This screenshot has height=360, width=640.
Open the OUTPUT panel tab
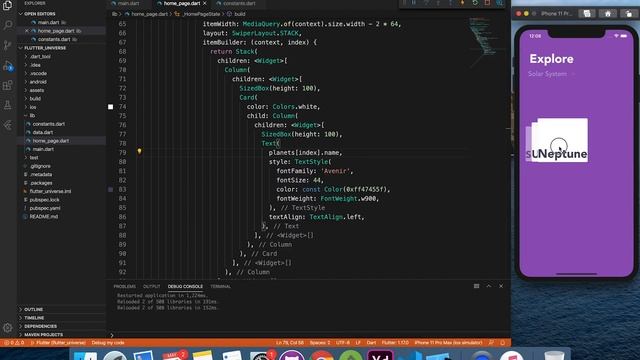point(151,287)
